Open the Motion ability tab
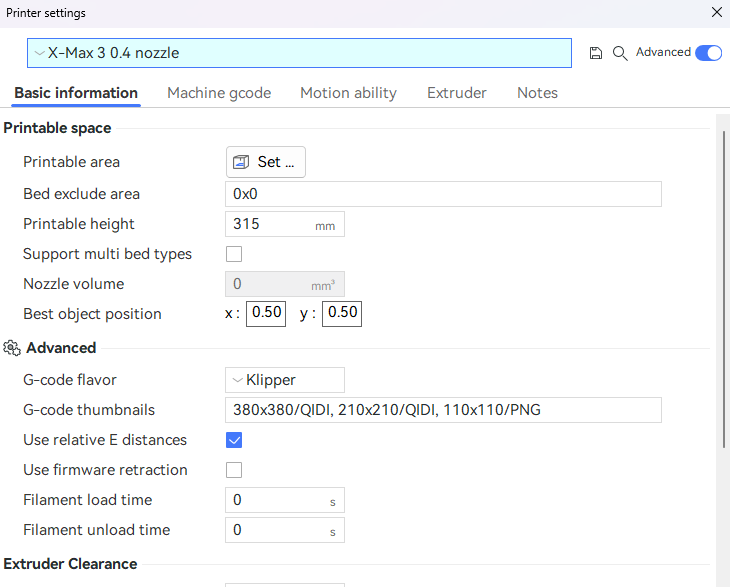The image size is (730, 587). click(348, 93)
